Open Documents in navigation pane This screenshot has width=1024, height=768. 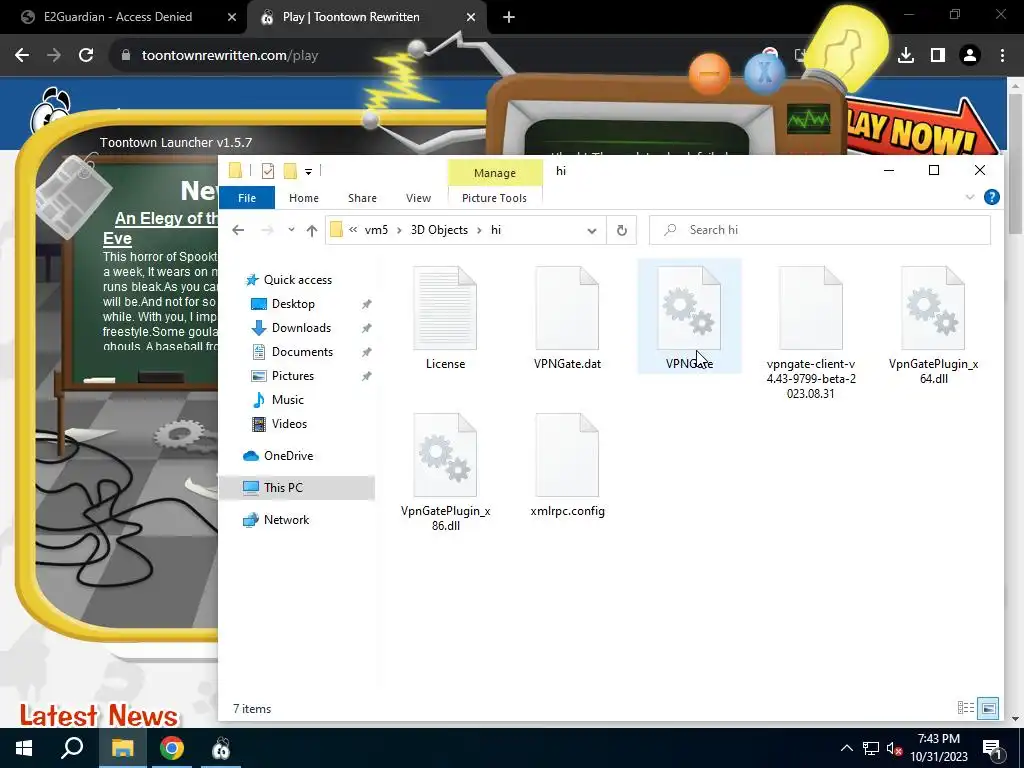(302, 352)
